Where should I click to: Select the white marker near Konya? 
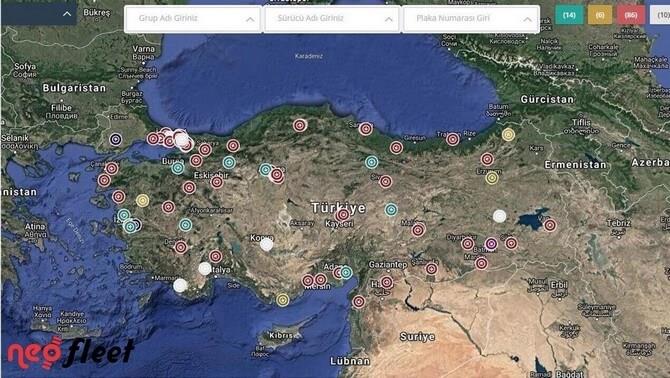tap(267, 244)
